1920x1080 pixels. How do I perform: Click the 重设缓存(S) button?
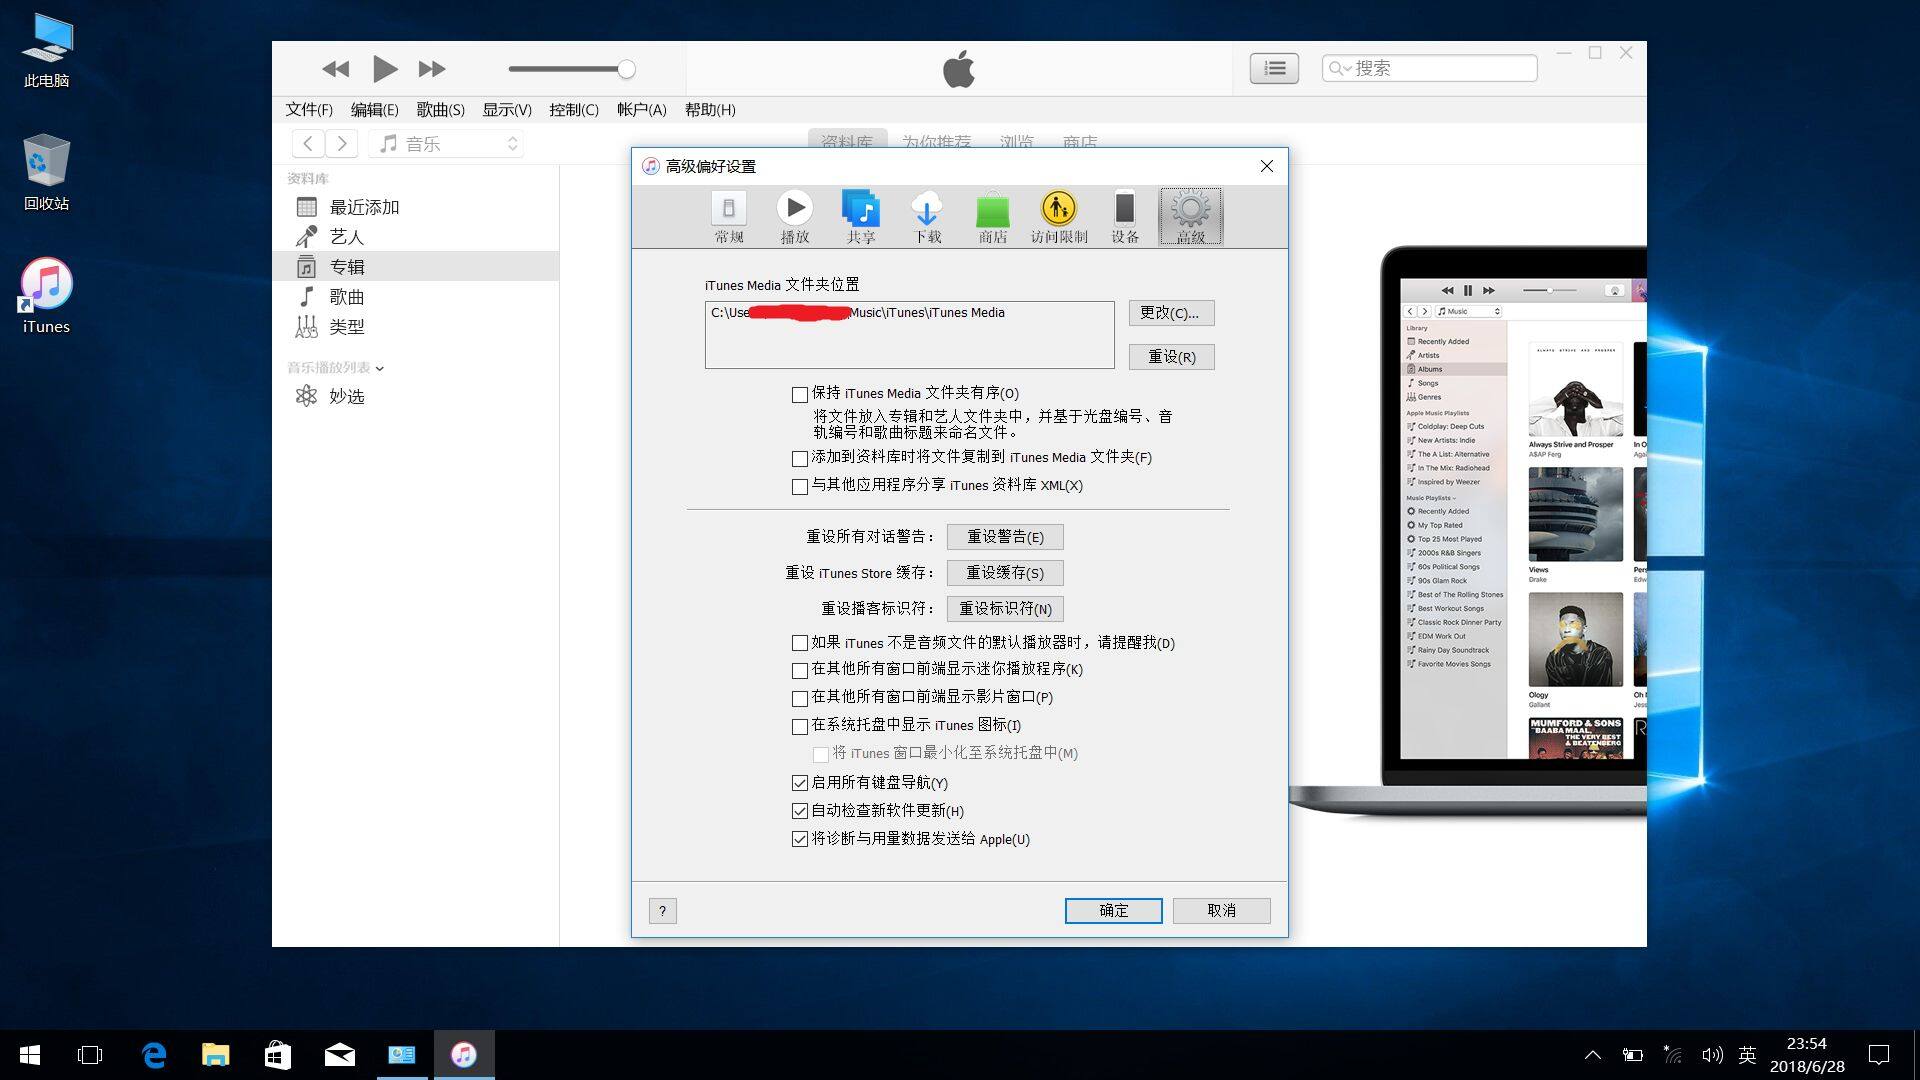point(1005,573)
